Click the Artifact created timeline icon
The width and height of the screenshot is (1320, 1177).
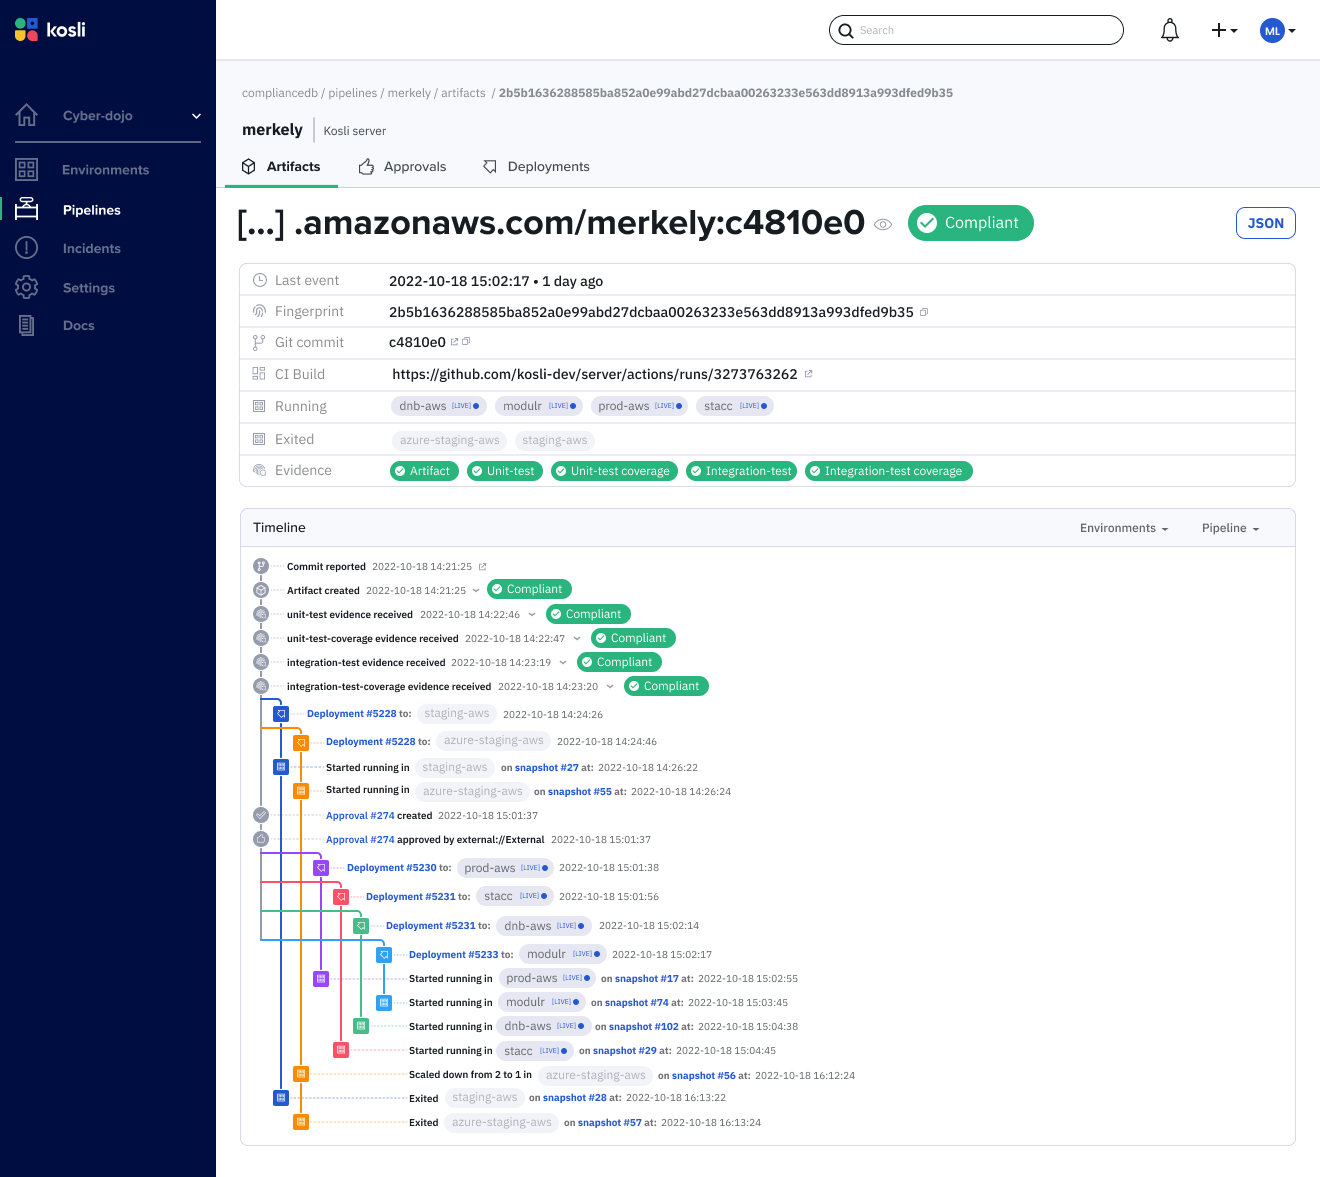pos(261,590)
